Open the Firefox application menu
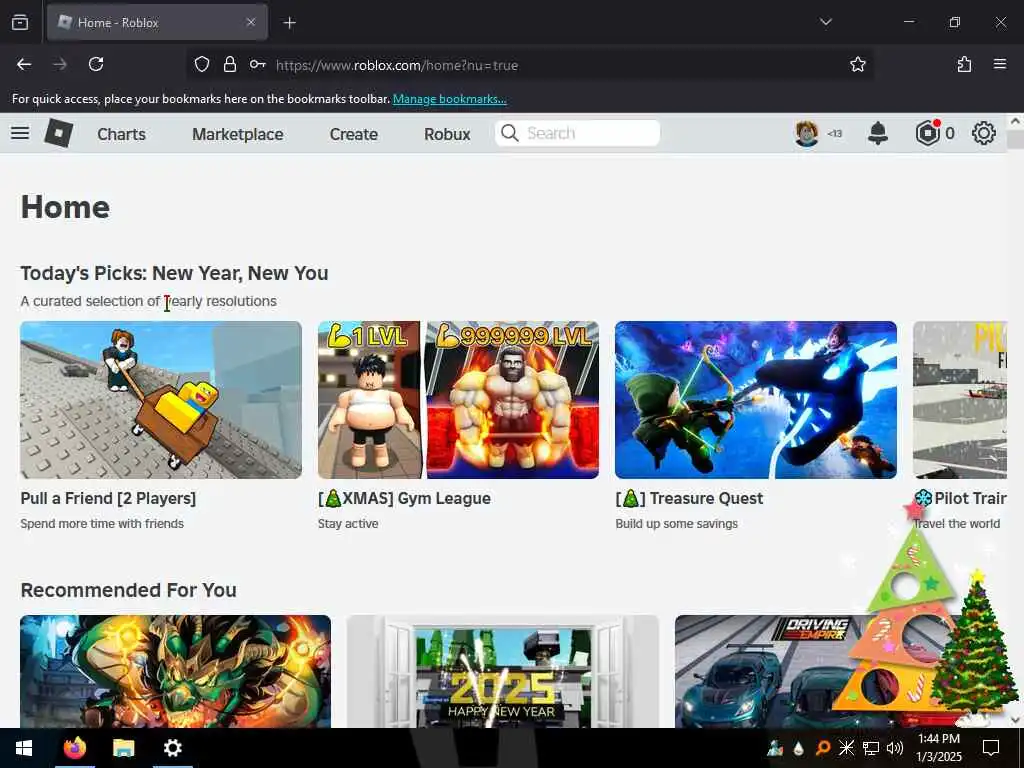The width and height of the screenshot is (1024, 768). coord(1000,64)
